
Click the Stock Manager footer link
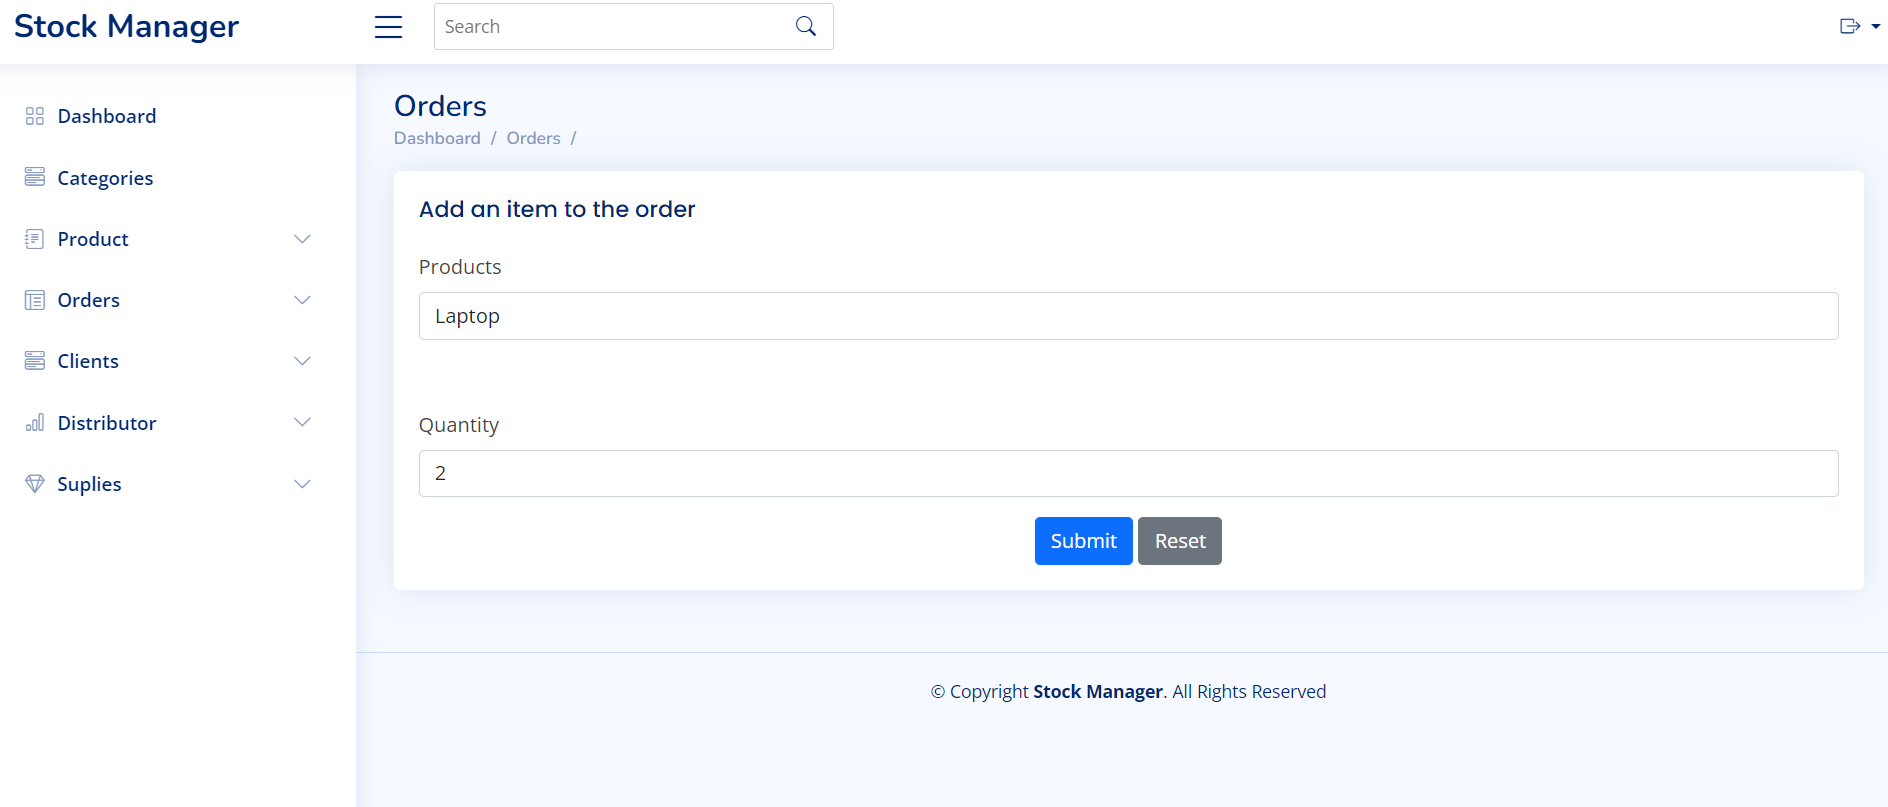[1097, 692]
